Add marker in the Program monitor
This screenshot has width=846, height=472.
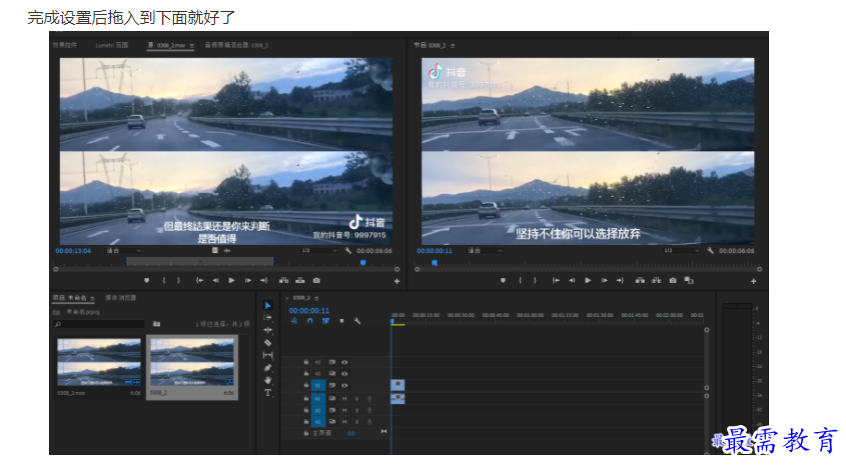[503, 281]
